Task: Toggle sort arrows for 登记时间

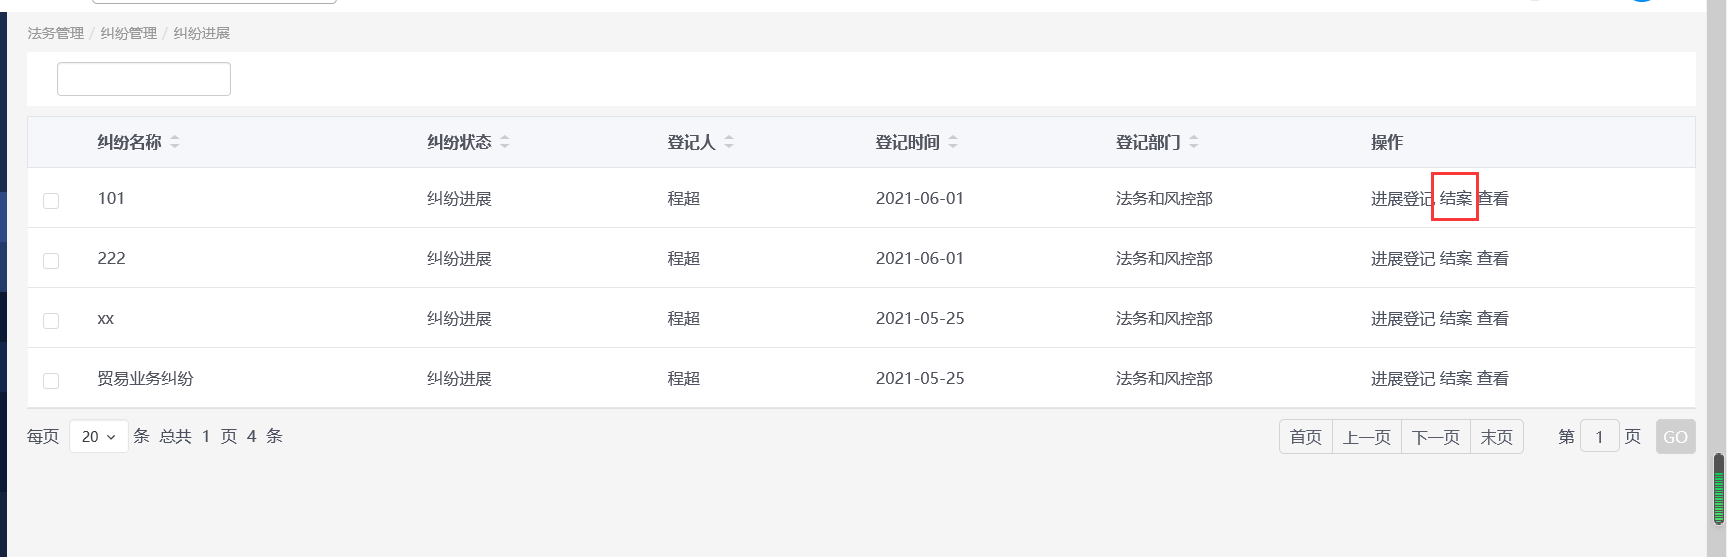Action: click(x=953, y=142)
